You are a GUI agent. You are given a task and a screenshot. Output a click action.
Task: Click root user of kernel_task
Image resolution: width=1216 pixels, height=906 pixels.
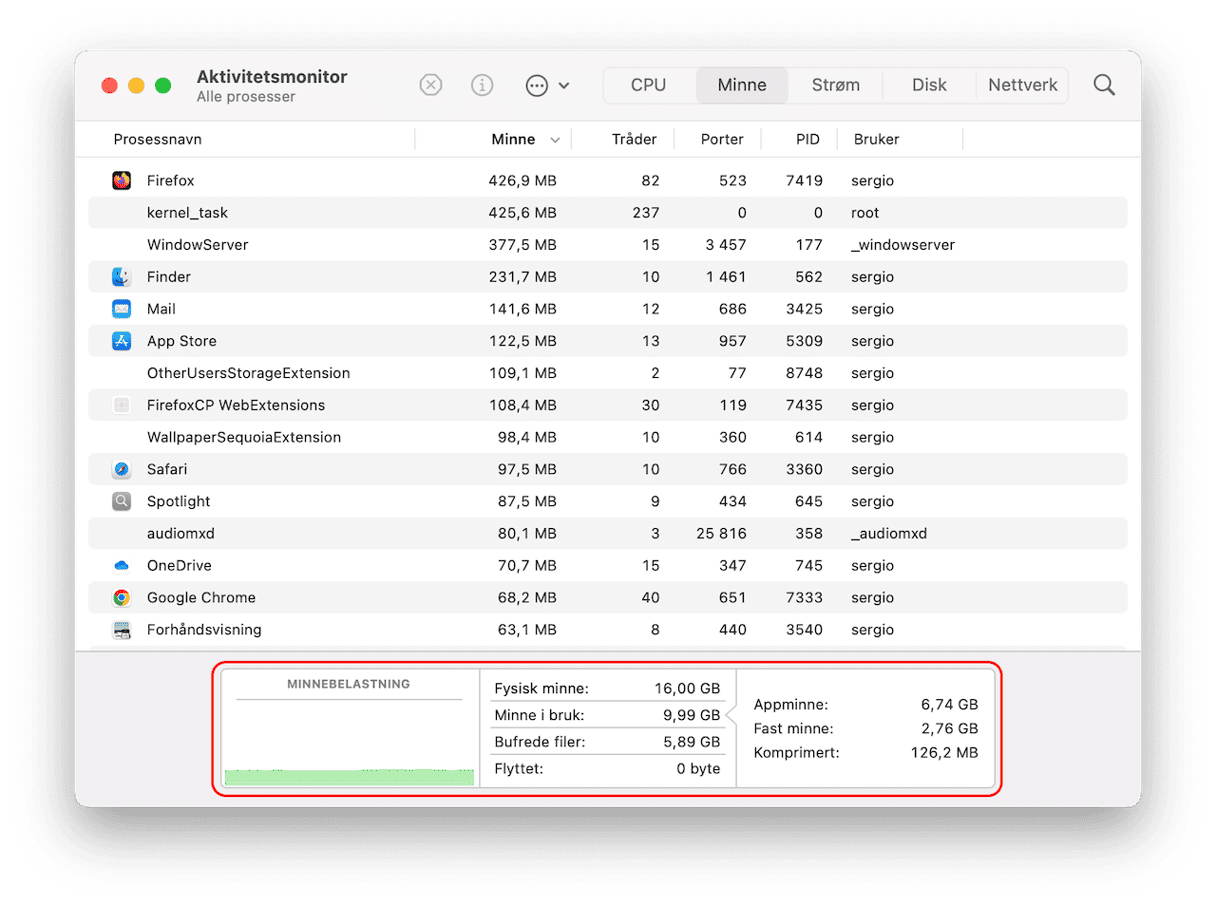pos(865,213)
